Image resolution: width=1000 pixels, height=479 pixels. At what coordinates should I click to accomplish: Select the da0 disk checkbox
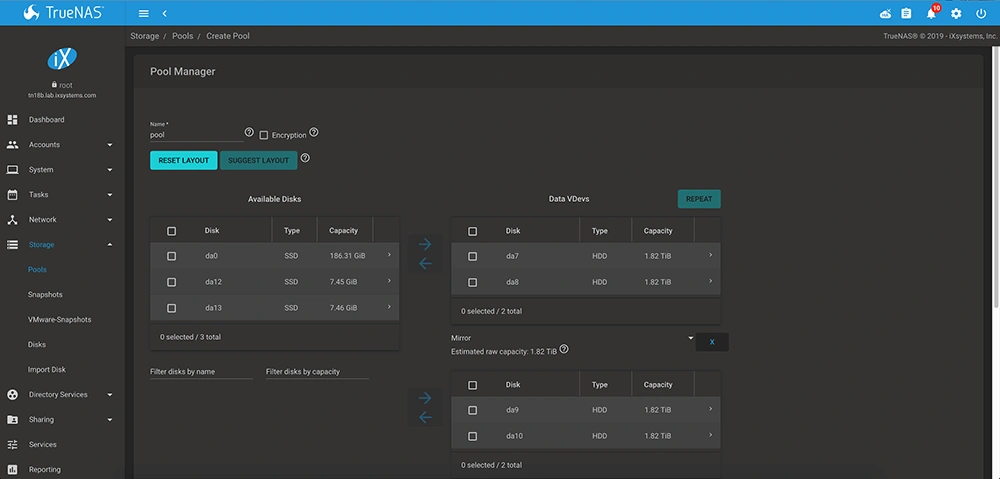tap(172, 256)
